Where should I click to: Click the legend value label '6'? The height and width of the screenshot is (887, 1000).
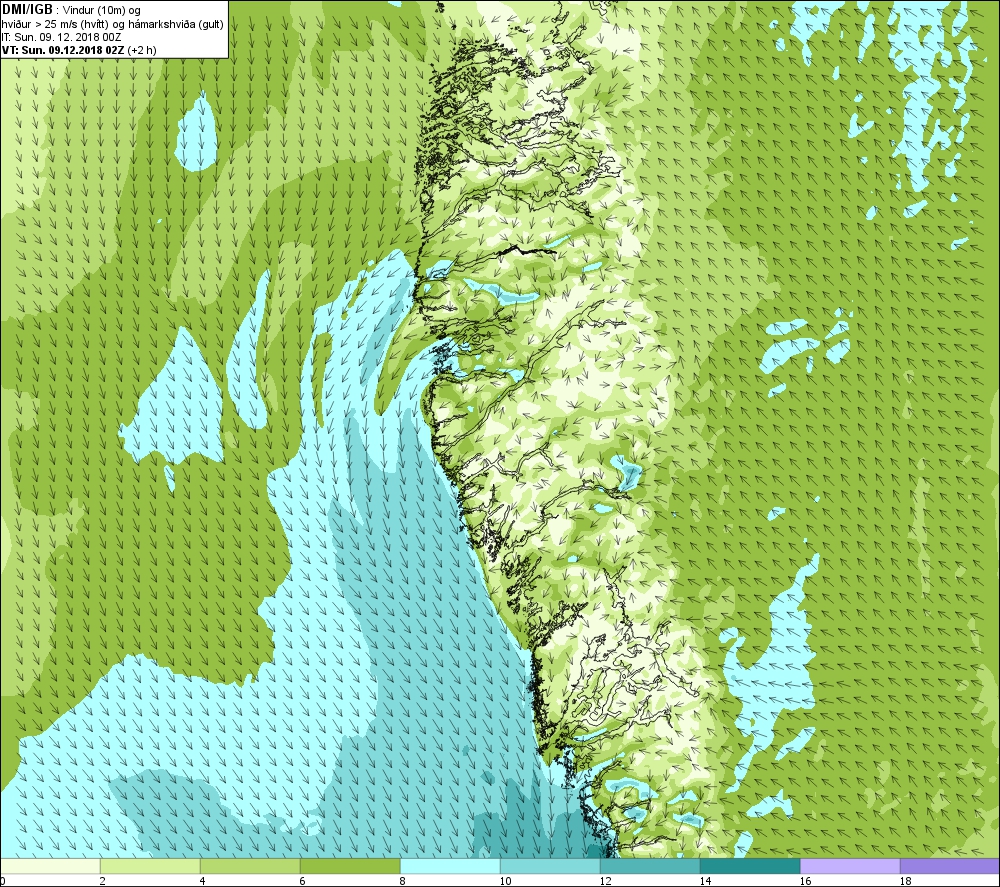[303, 881]
